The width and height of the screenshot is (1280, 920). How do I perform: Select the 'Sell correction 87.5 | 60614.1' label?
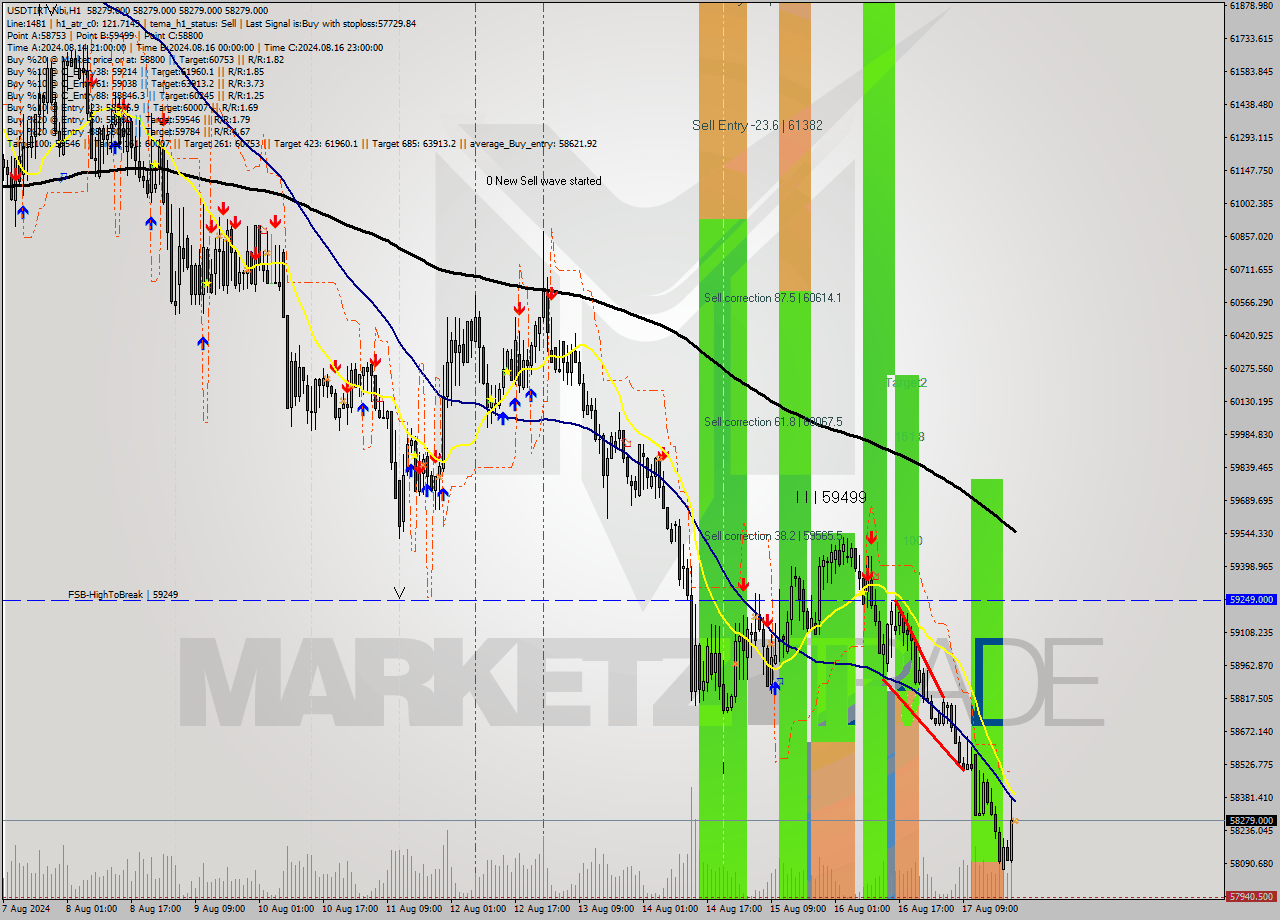[x=772, y=298]
